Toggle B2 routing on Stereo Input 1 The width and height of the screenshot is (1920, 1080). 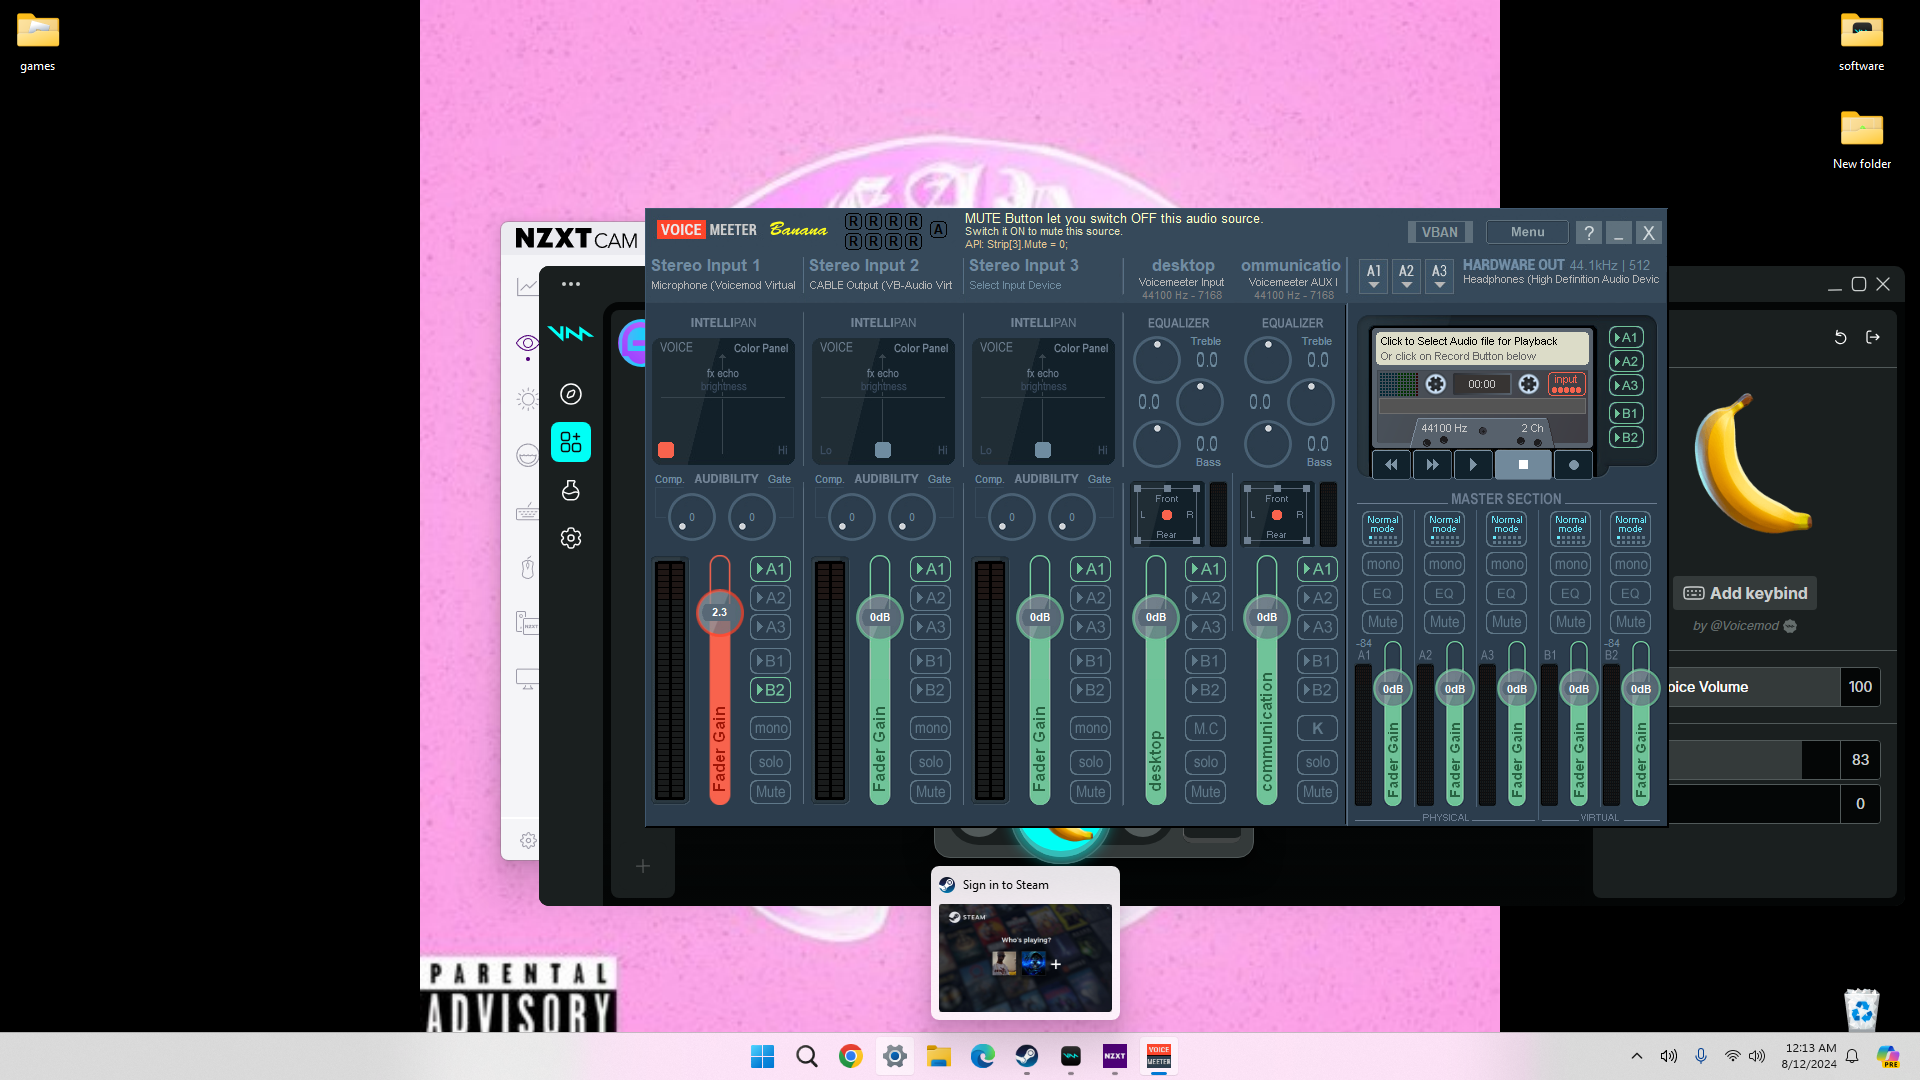[770, 690]
